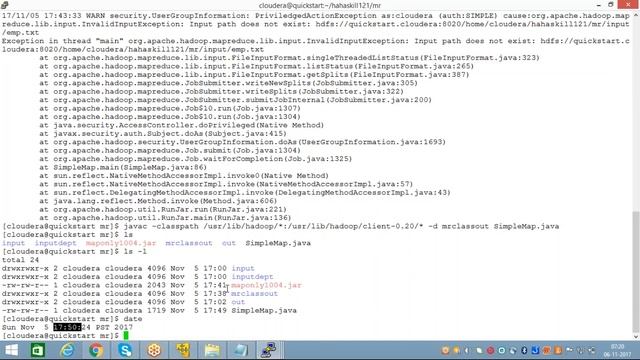Open the PuTTY system menu icon in title bar
640x360 pixels.
pos(4,5)
